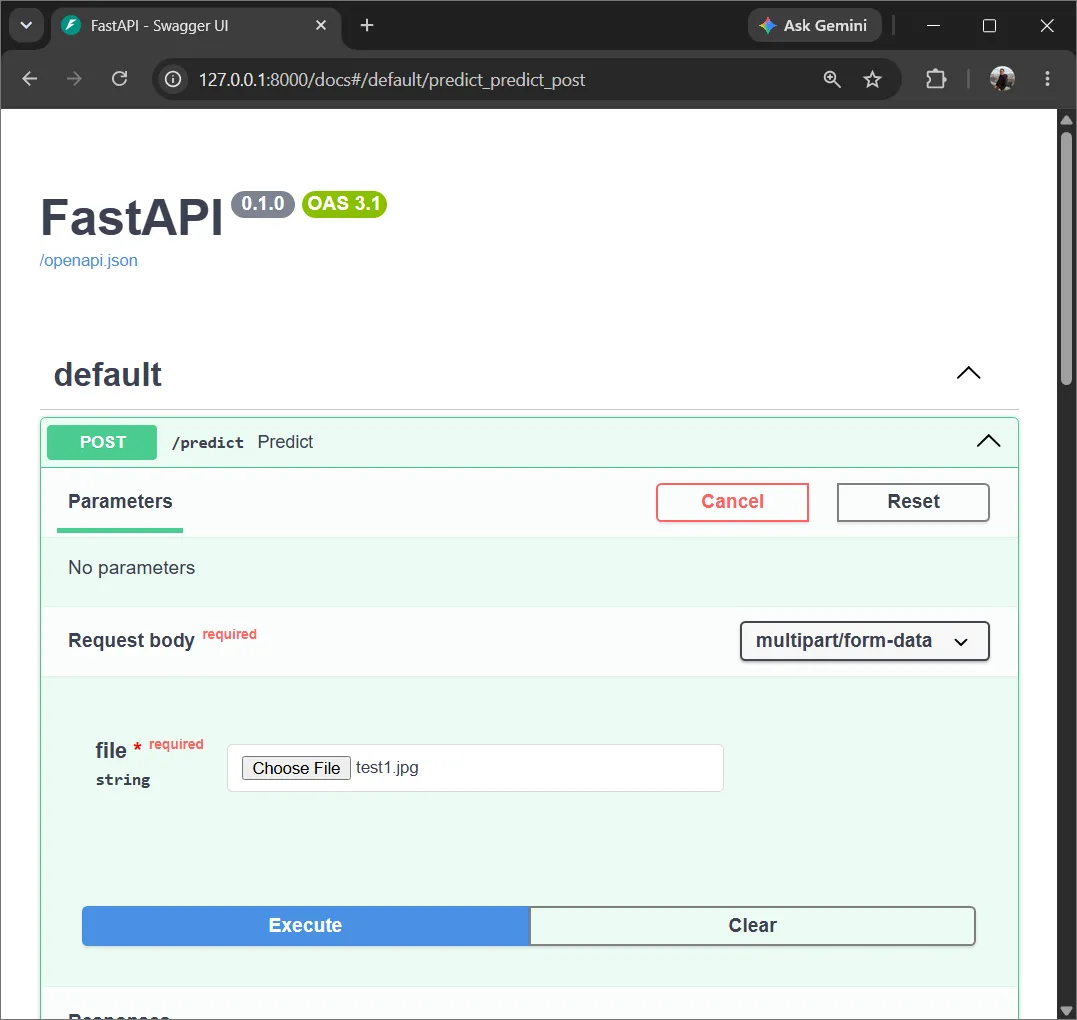Screen dimensions: 1077x1020
Task: Go forward to the next page
Action: tap(74, 79)
